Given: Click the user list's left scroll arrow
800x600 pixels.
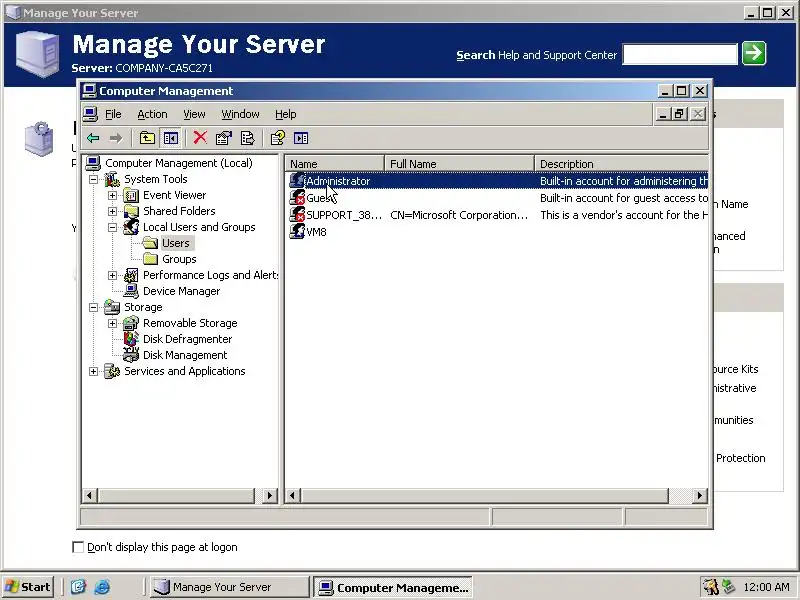Looking at the screenshot, I should point(293,495).
